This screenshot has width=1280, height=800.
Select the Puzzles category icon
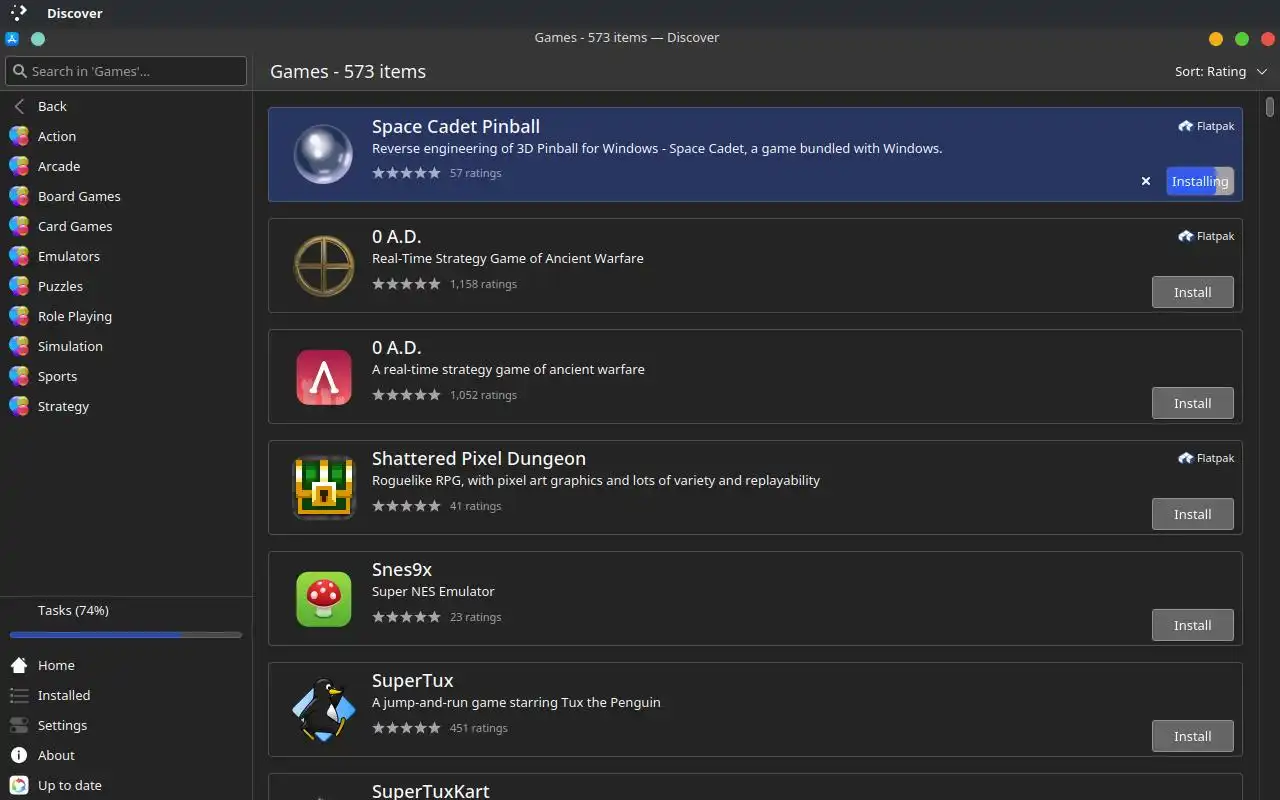click(19, 286)
